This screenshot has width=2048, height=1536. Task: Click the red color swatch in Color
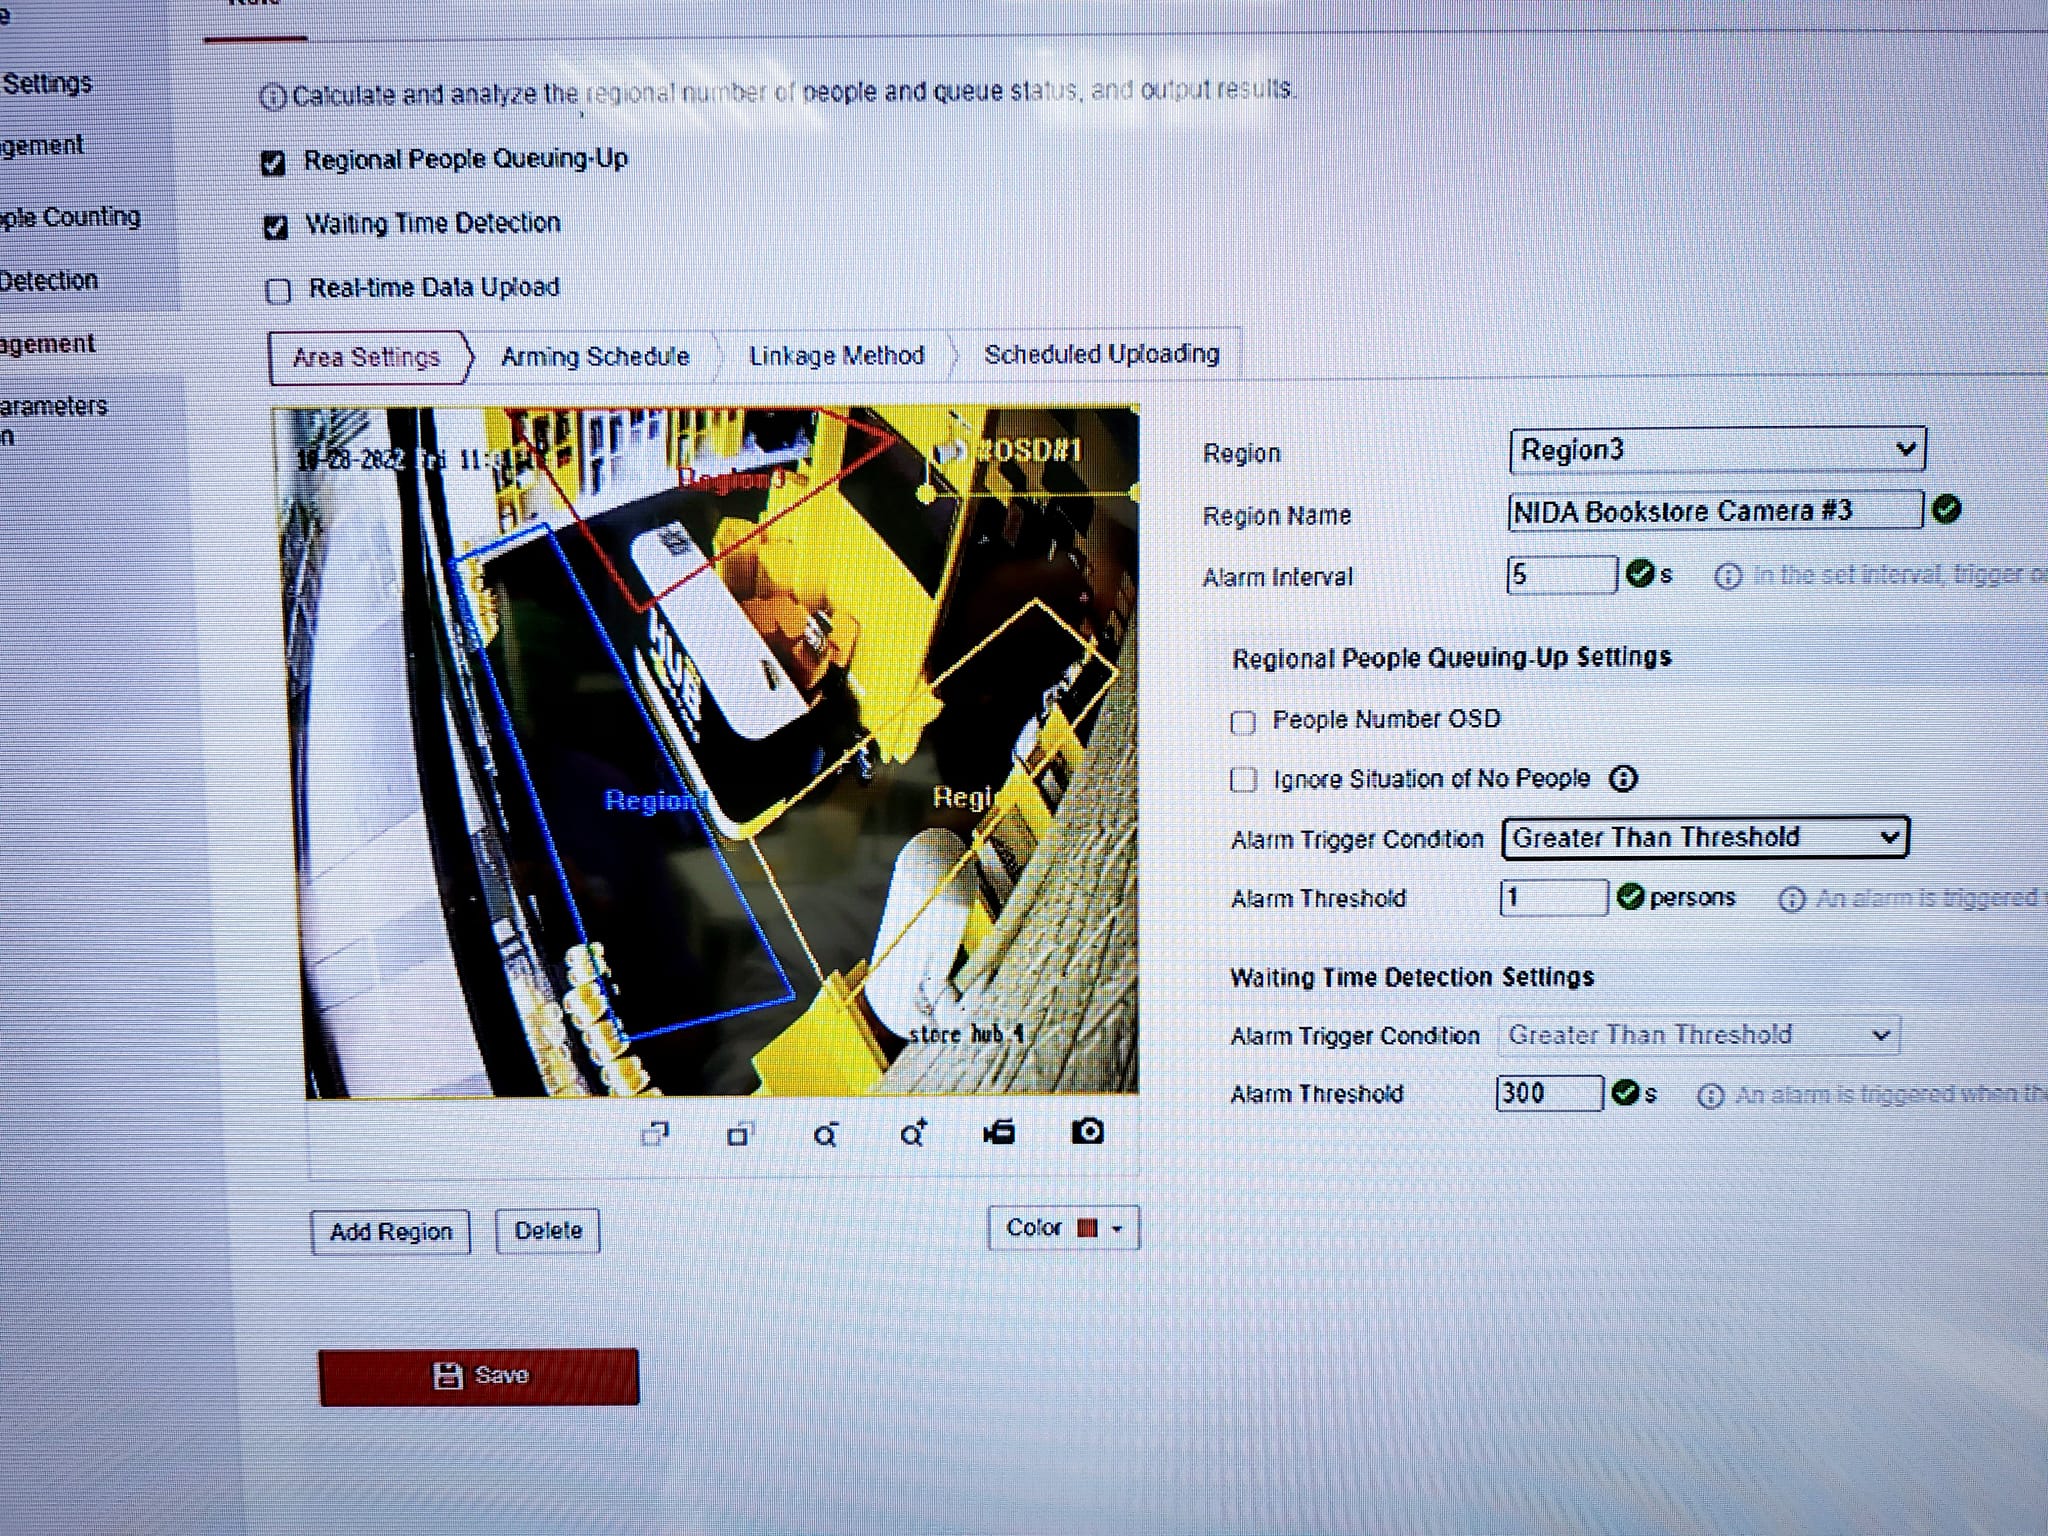click(1087, 1229)
